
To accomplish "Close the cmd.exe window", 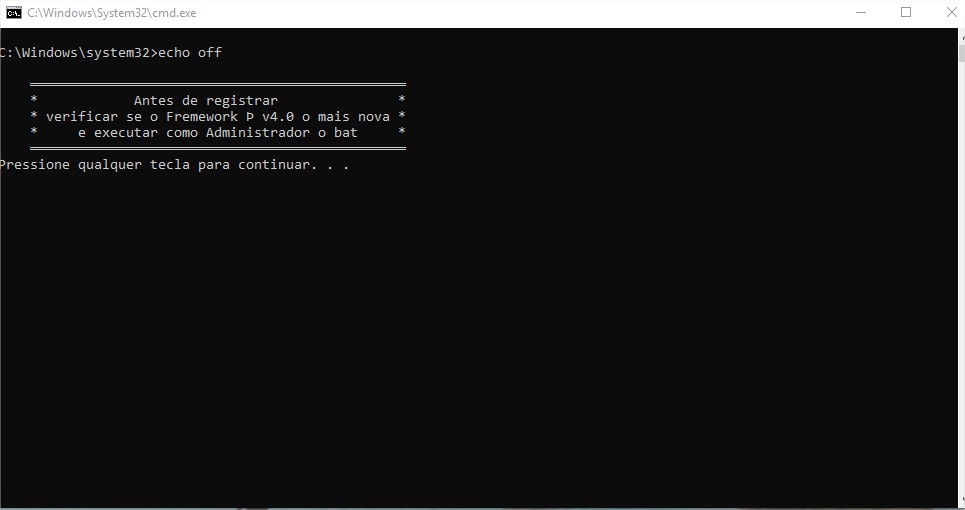I will click(951, 12).
